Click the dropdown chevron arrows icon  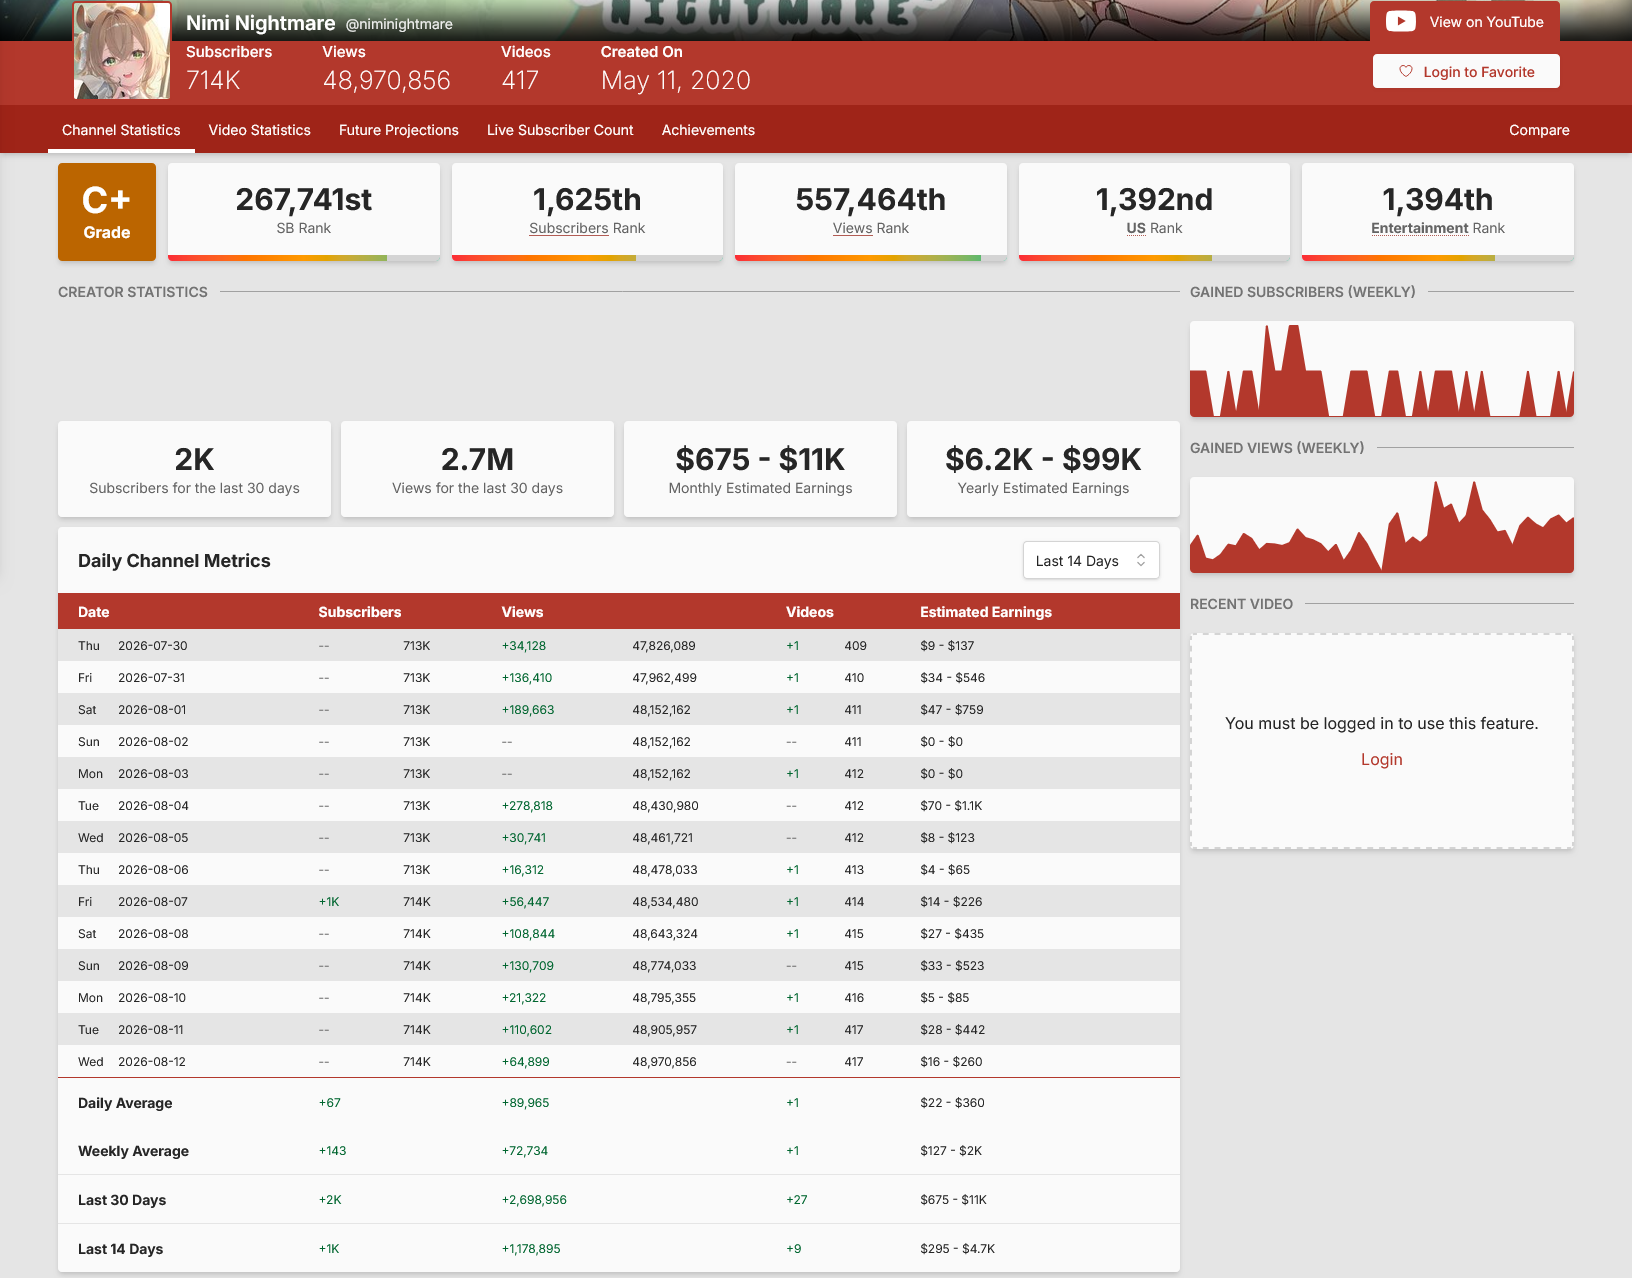[x=1141, y=560]
